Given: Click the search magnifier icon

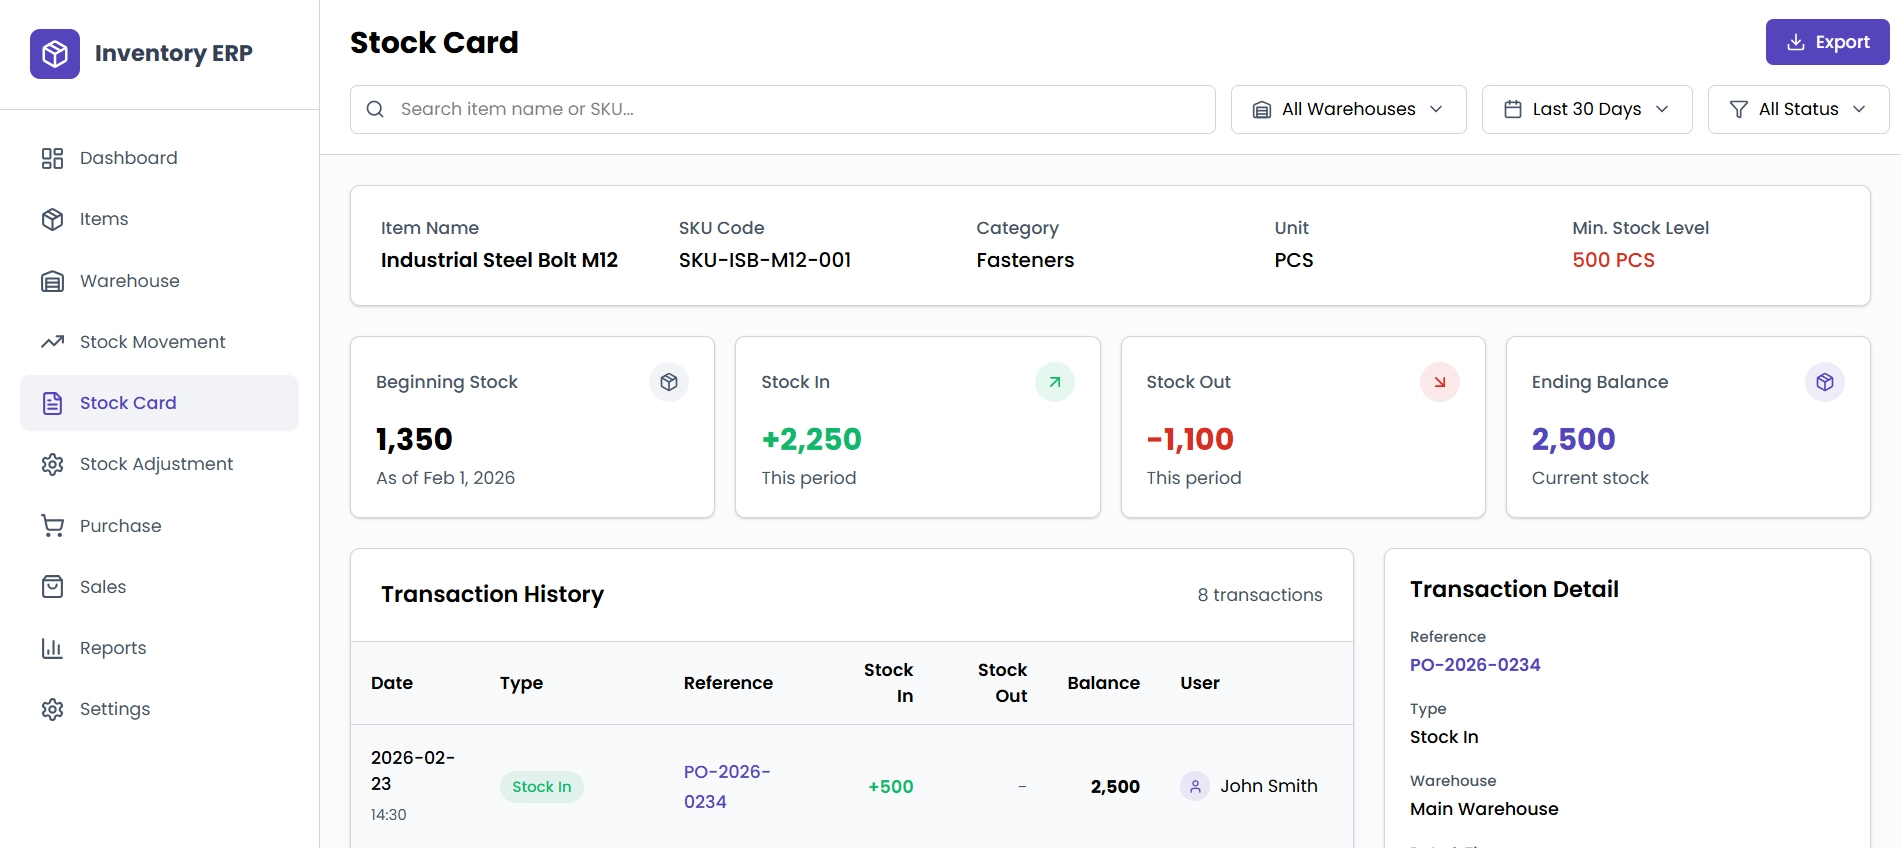Looking at the screenshot, I should coord(375,109).
